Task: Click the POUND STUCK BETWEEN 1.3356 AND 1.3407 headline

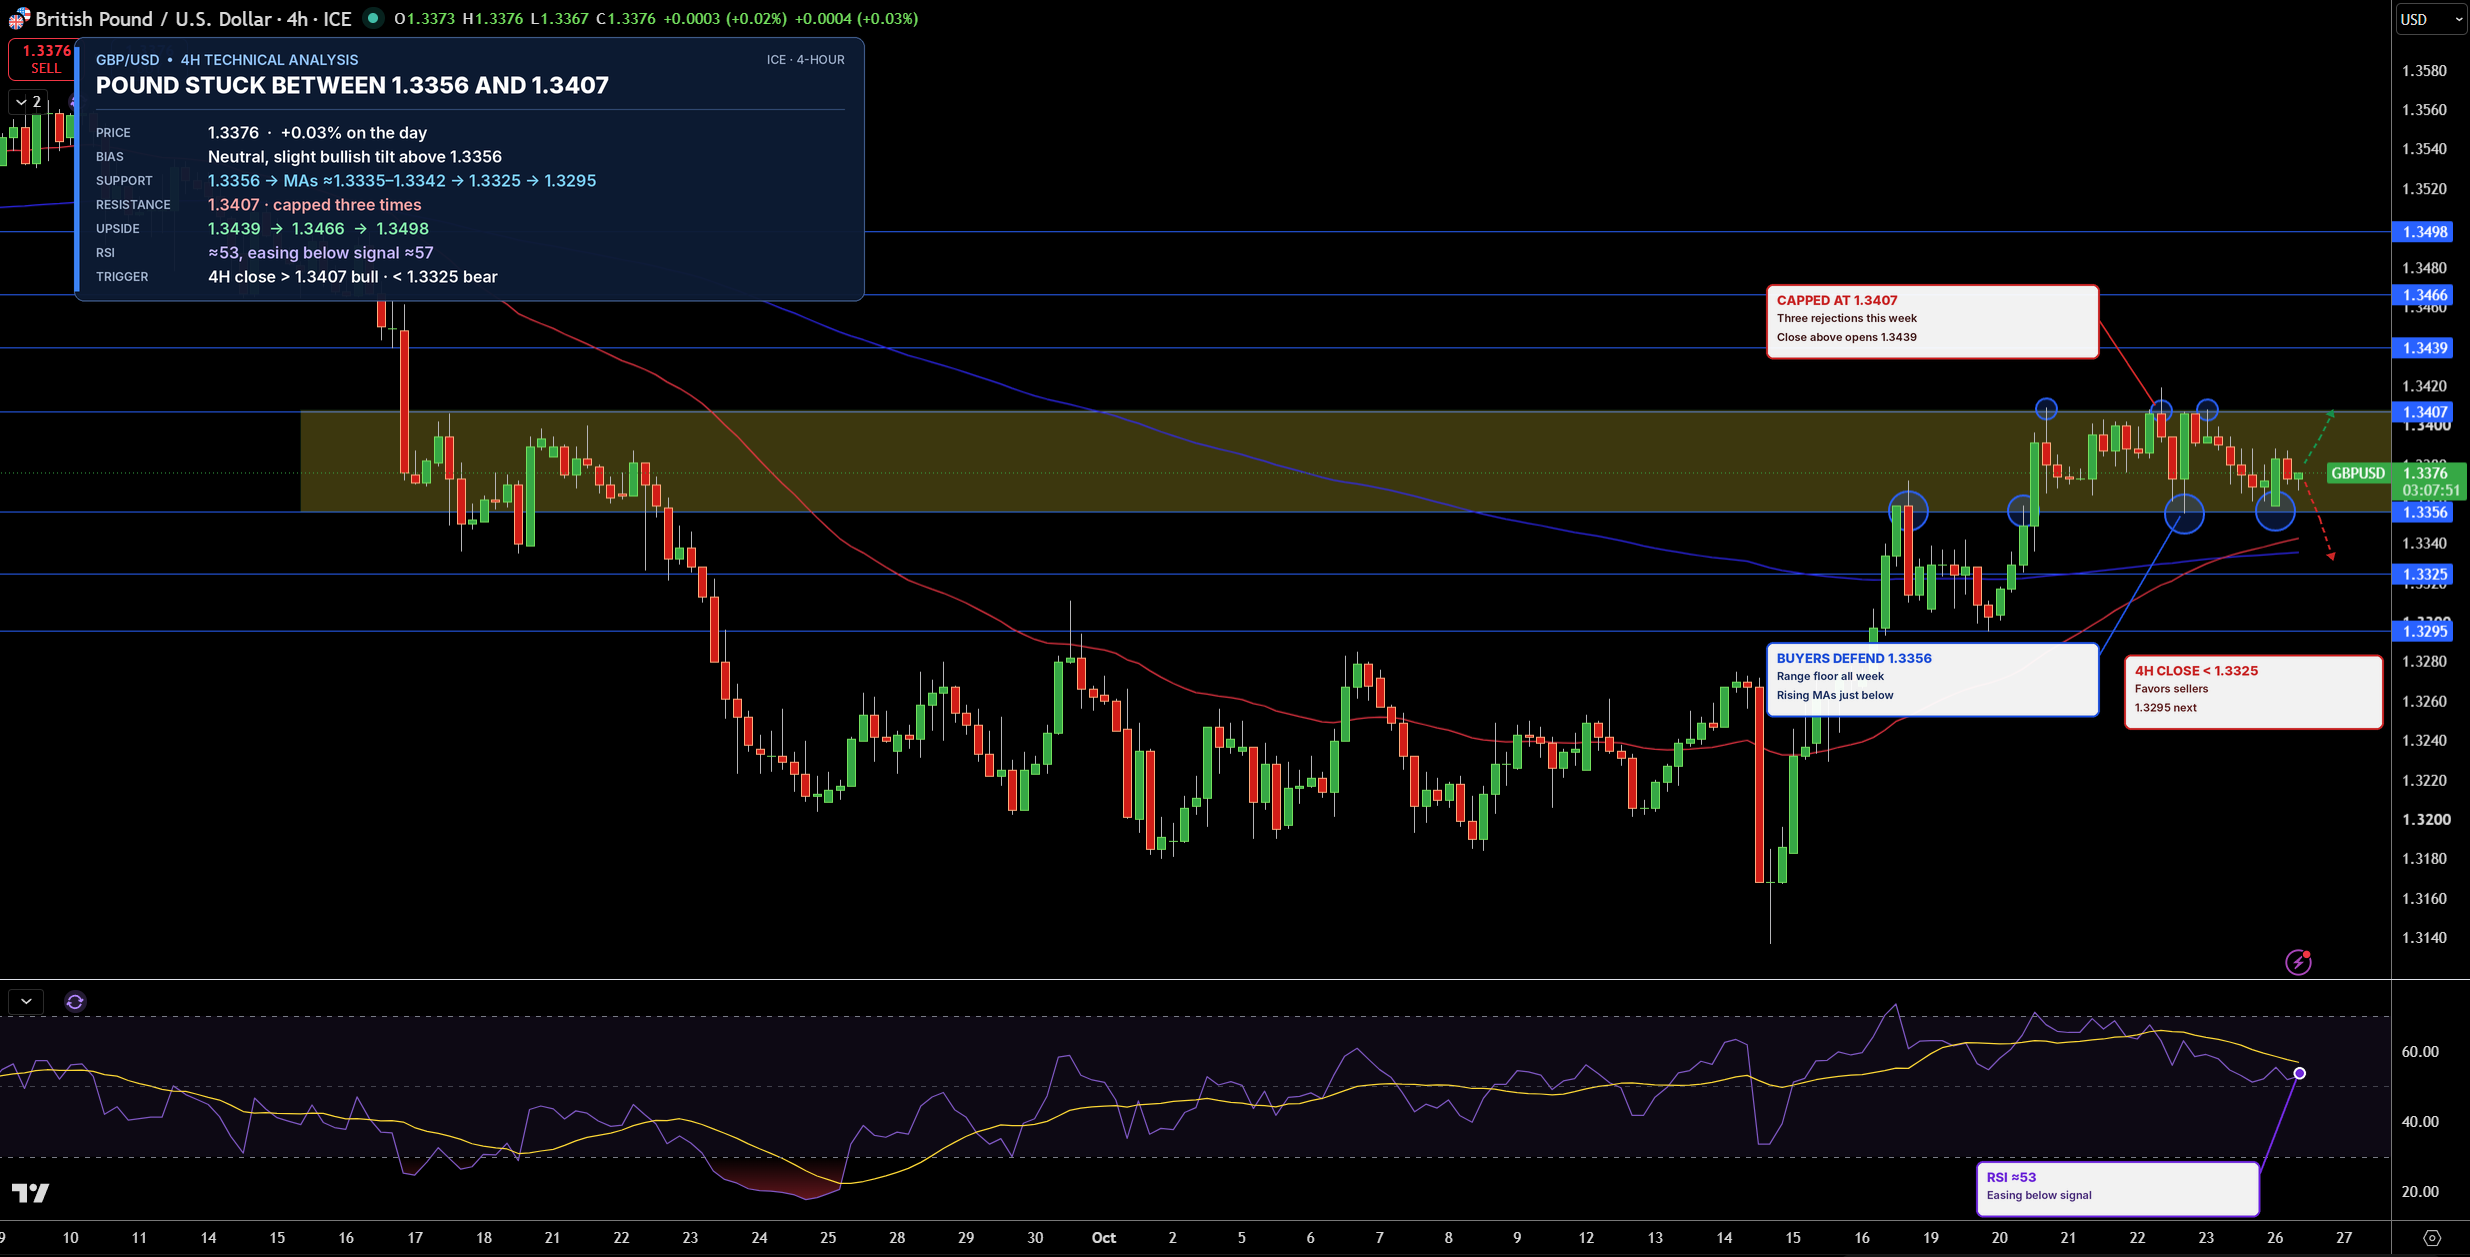Action: [352, 85]
